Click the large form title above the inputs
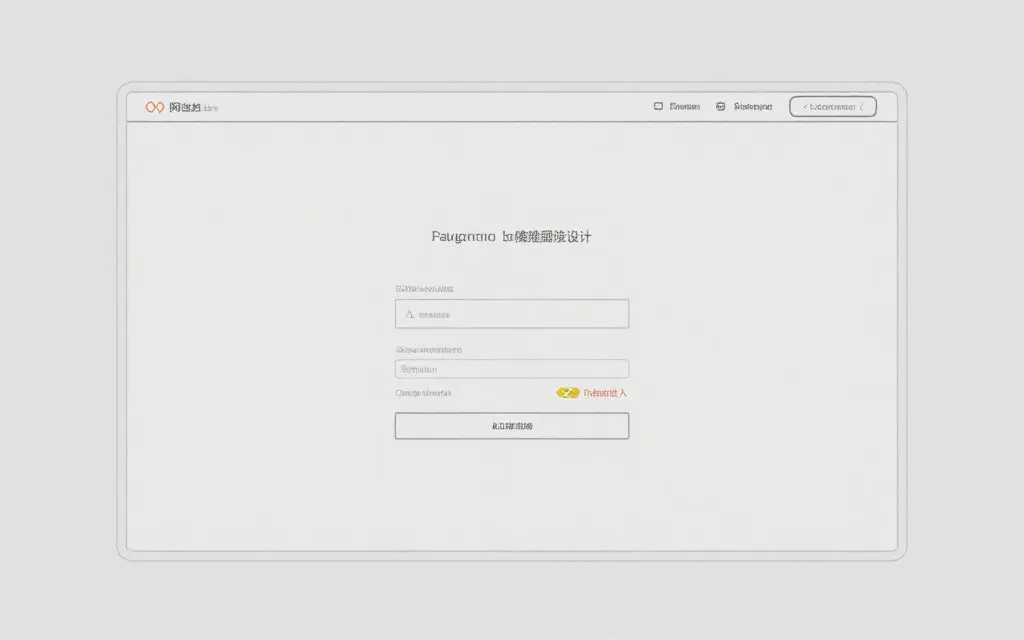Viewport: 1024px width, 640px height. click(511, 236)
